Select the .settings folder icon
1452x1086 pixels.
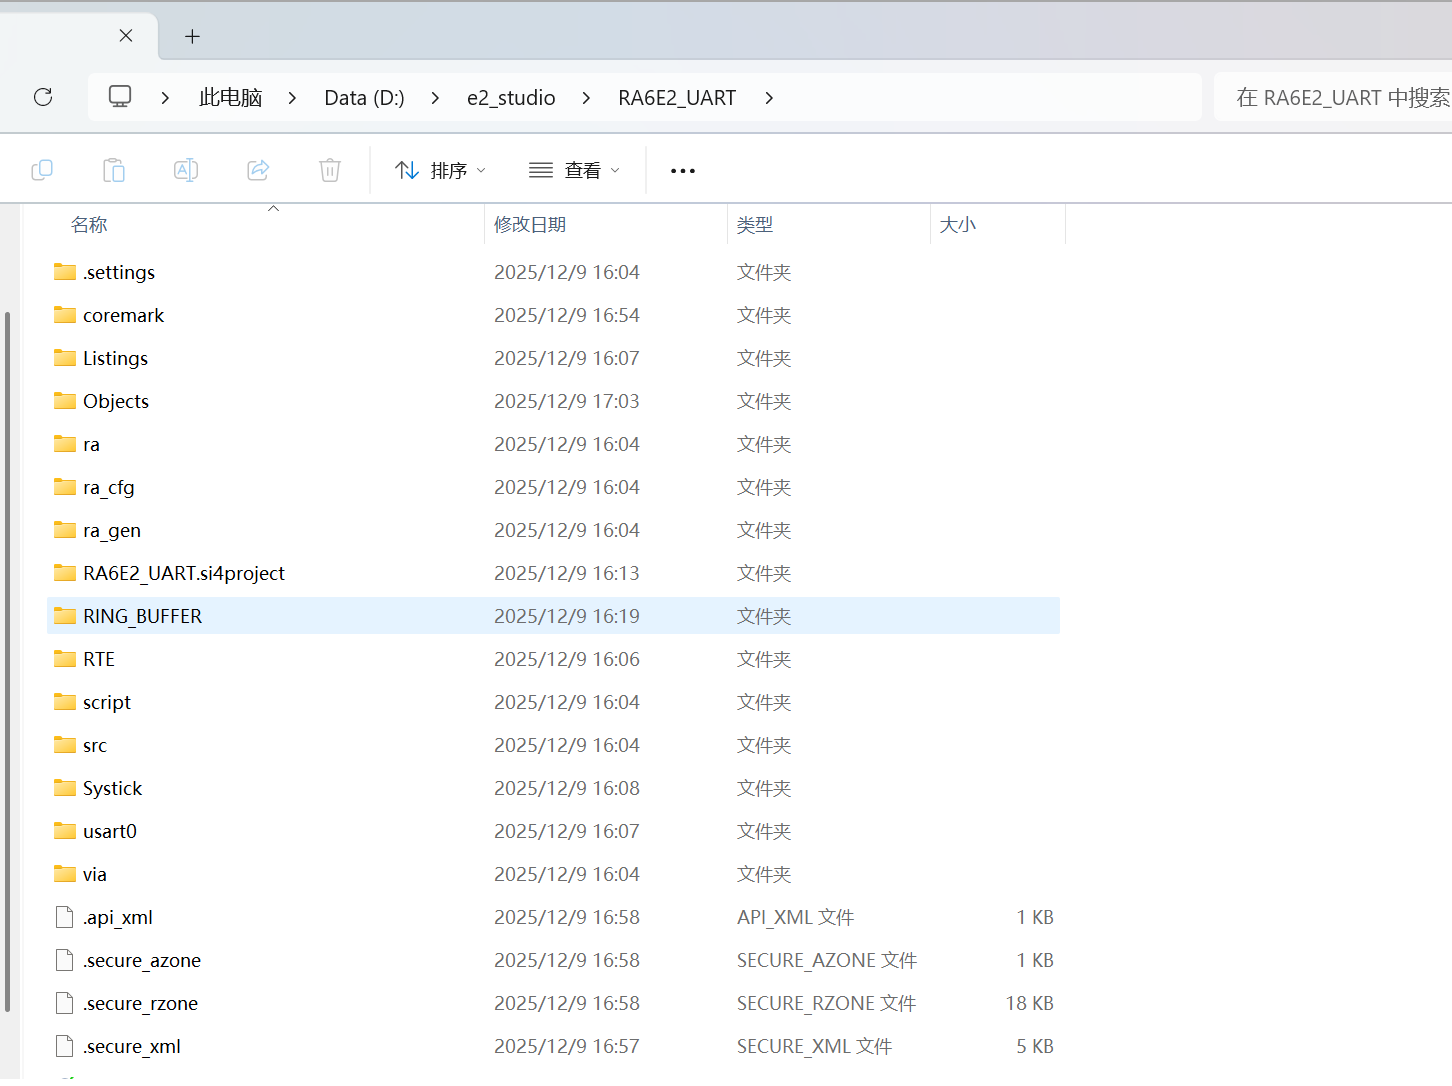coord(65,272)
